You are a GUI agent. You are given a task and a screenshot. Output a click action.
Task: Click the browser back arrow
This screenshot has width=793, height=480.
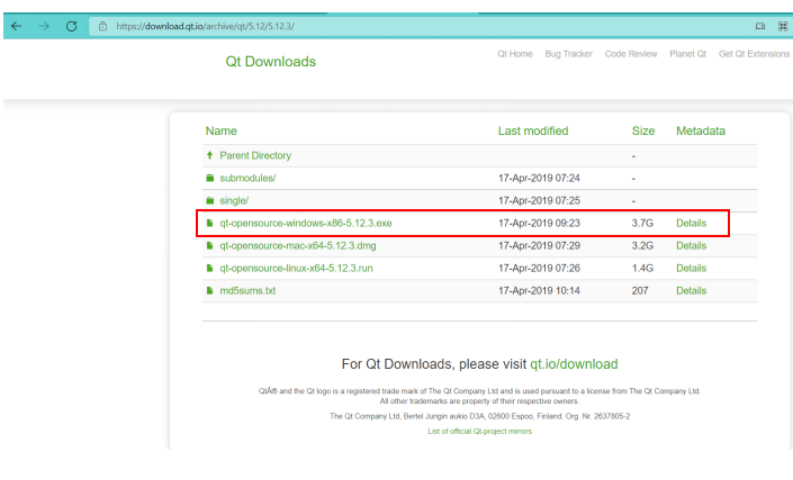pos(16,26)
